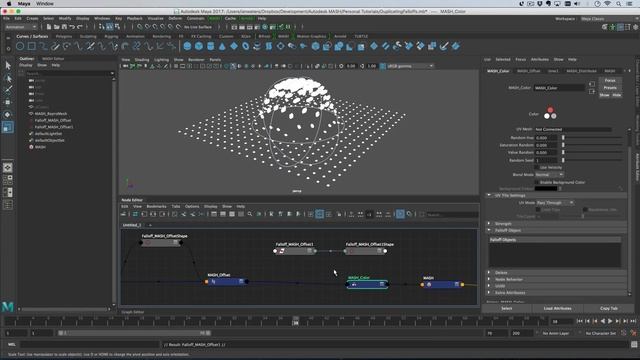Screen dimensions: 640x360
Task: Click the blue highlighted play icon in Node Editor toolbar
Action: [400, 214]
